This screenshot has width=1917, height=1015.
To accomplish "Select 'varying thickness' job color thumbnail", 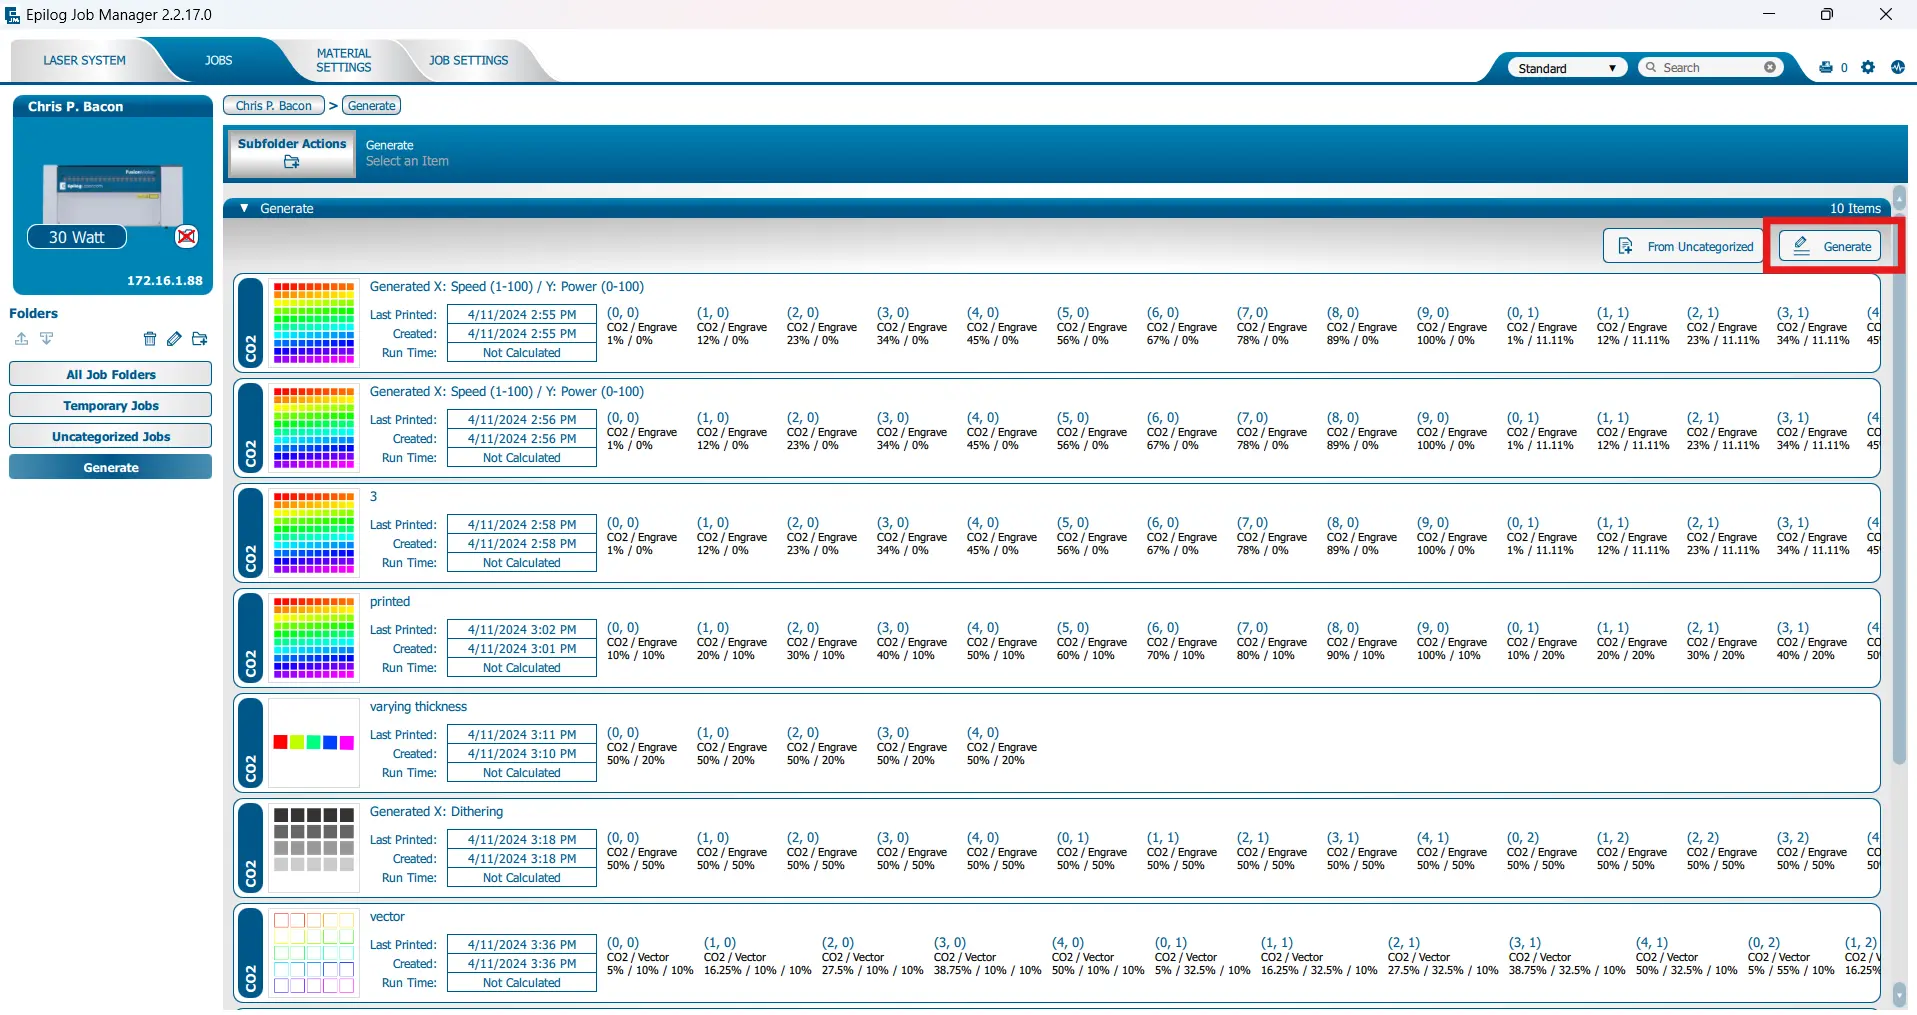I will point(314,743).
